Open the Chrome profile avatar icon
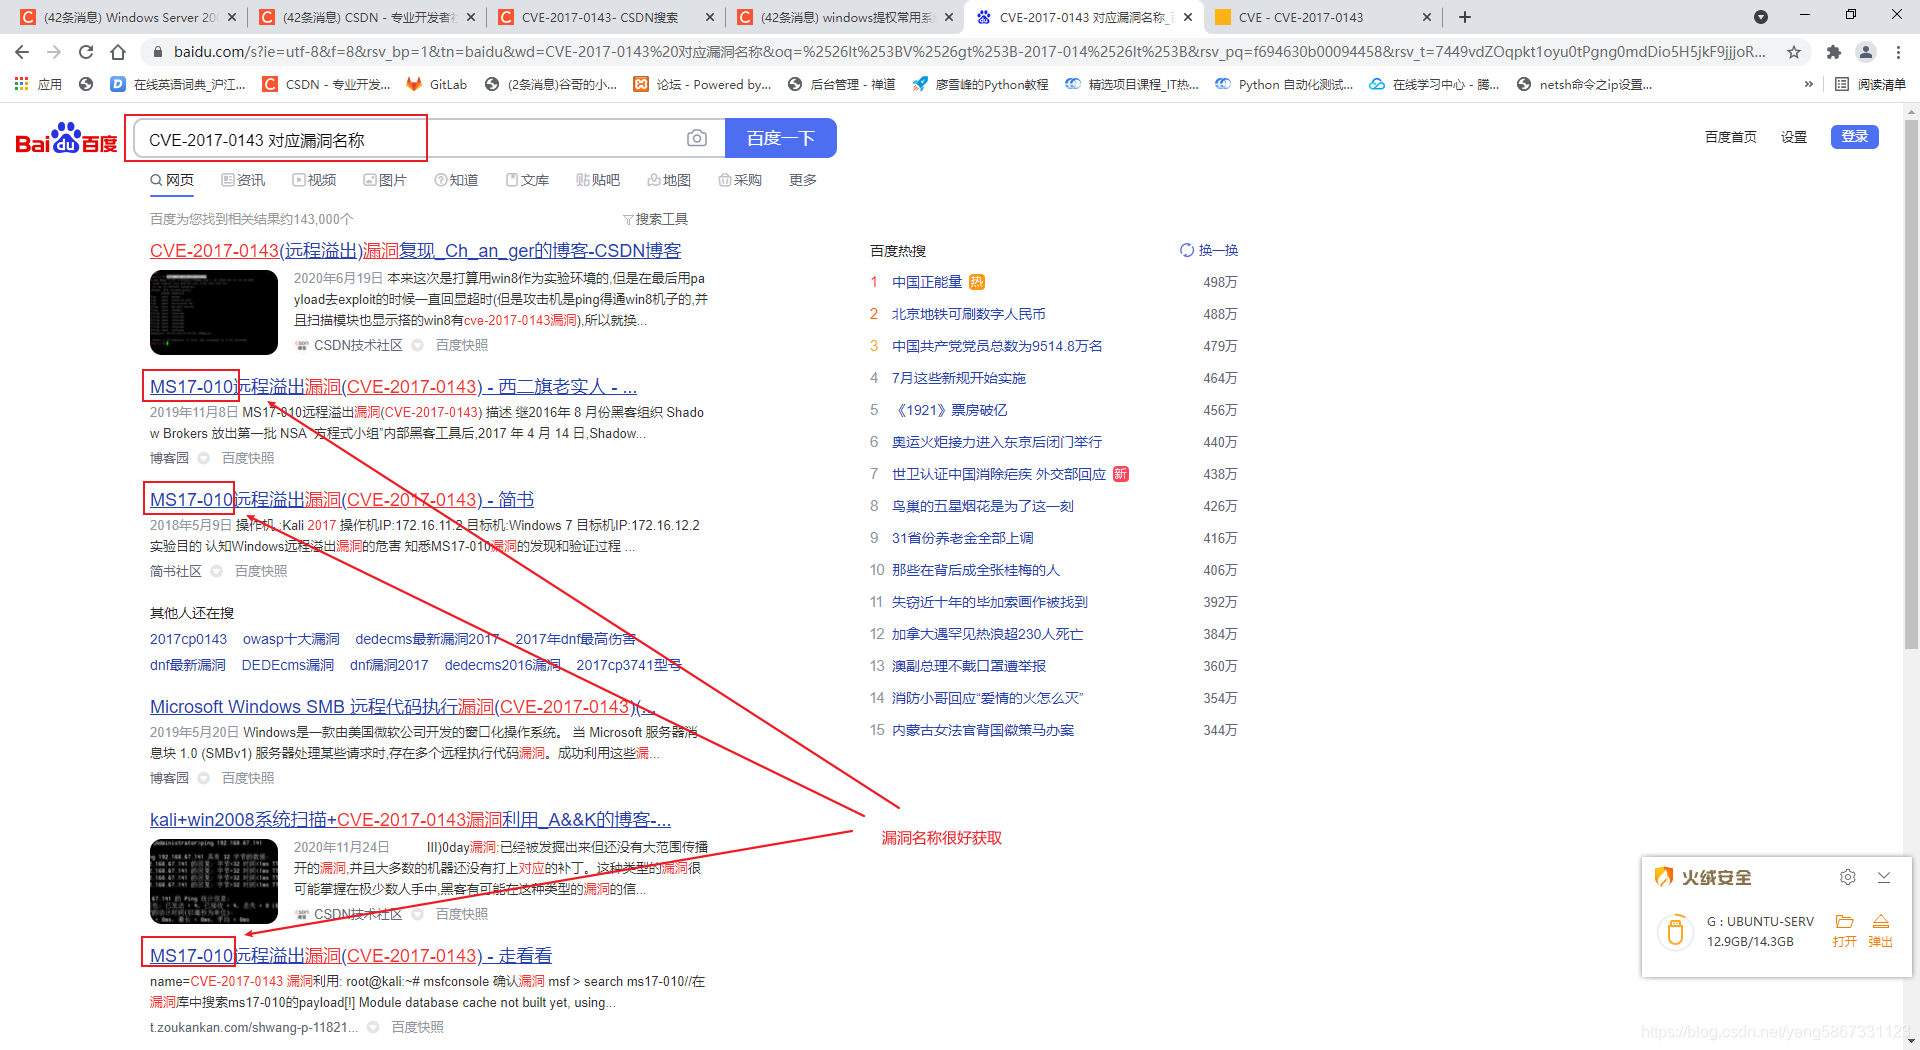Image resolution: width=1920 pixels, height=1050 pixels. tap(1866, 52)
